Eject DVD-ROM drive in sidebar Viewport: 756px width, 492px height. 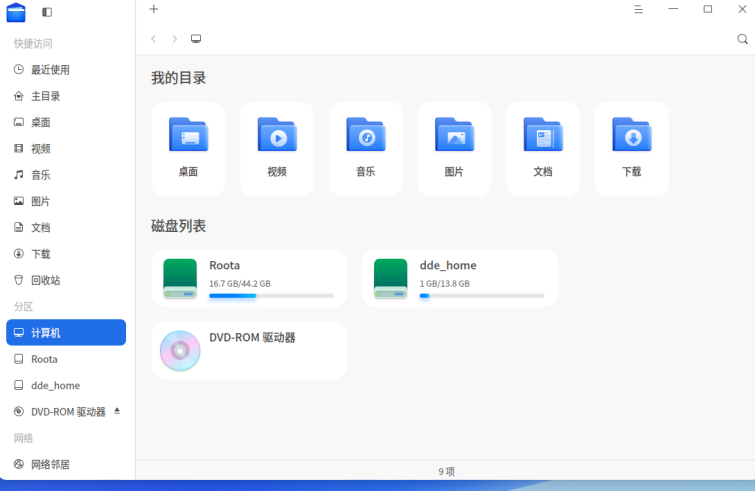[x=117, y=411]
